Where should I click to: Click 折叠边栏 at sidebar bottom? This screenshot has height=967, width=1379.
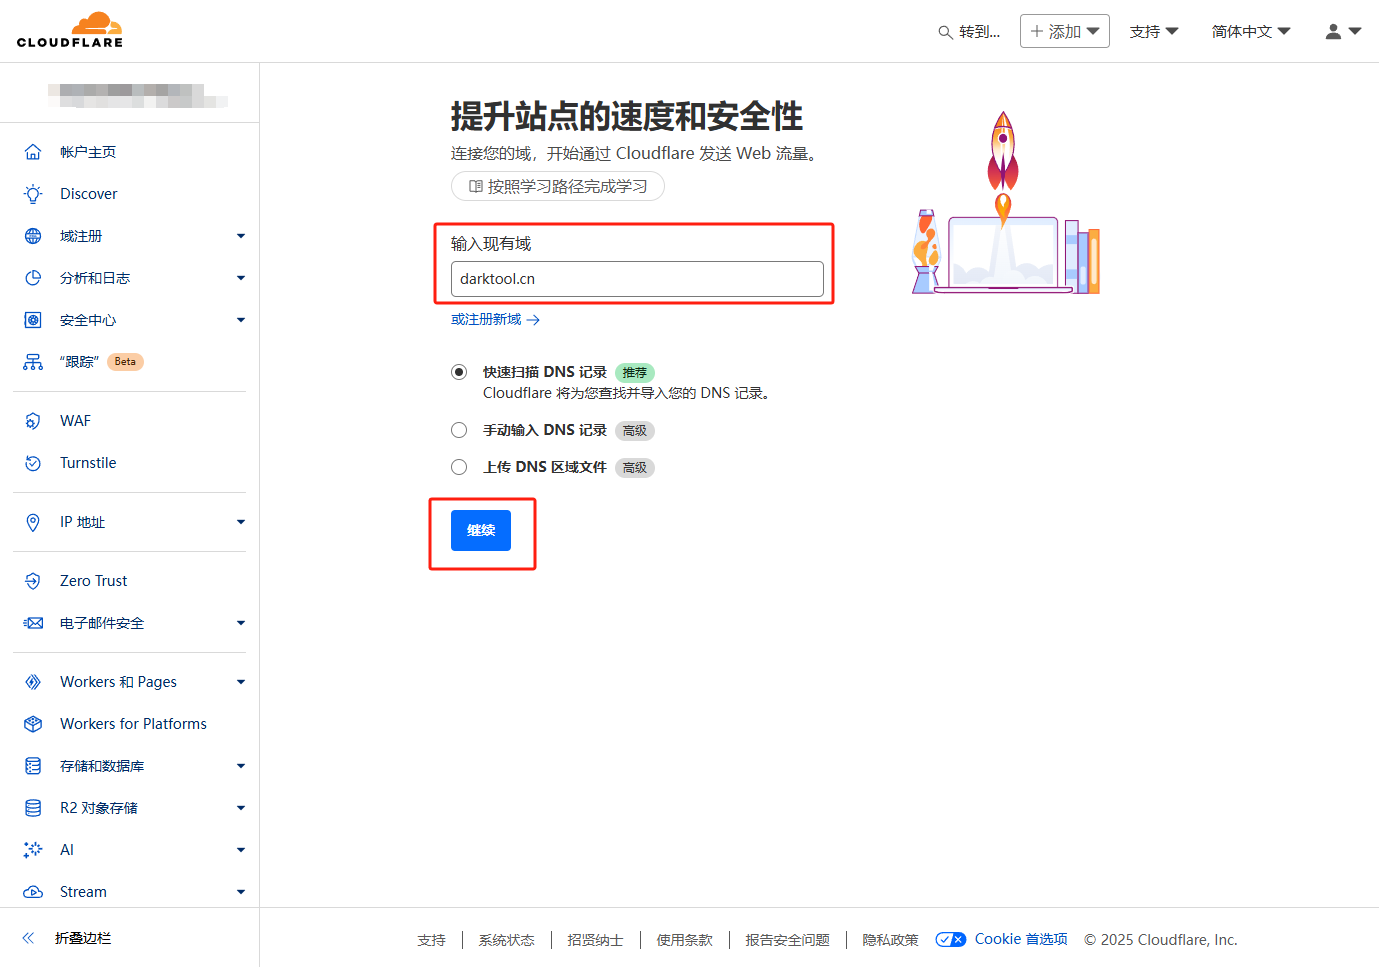tap(83, 938)
